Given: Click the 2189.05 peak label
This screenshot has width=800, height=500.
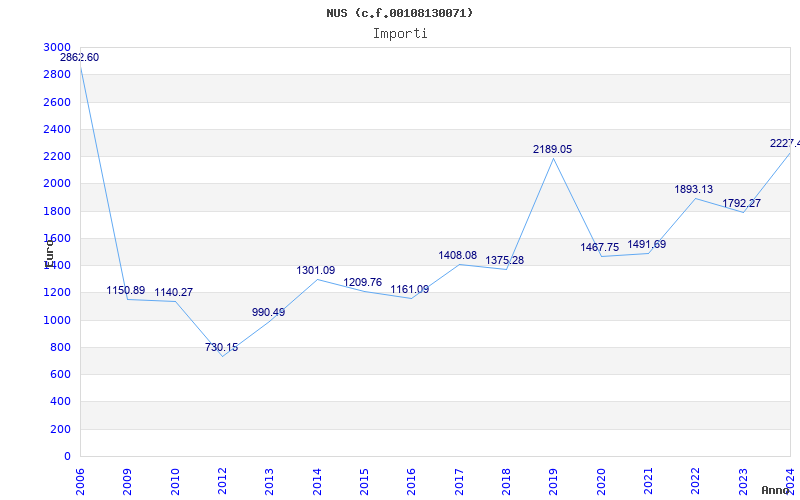Looking at the screenshot, I should [553, 149].
